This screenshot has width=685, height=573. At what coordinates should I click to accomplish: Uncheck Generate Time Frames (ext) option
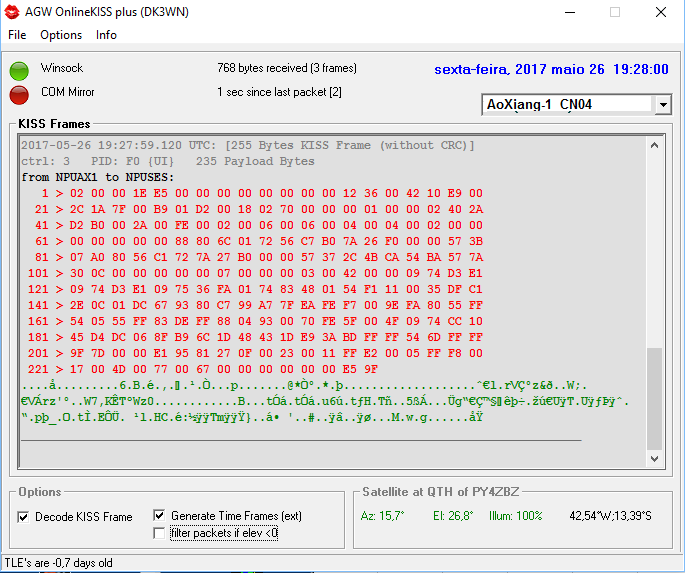pos(159,516)
